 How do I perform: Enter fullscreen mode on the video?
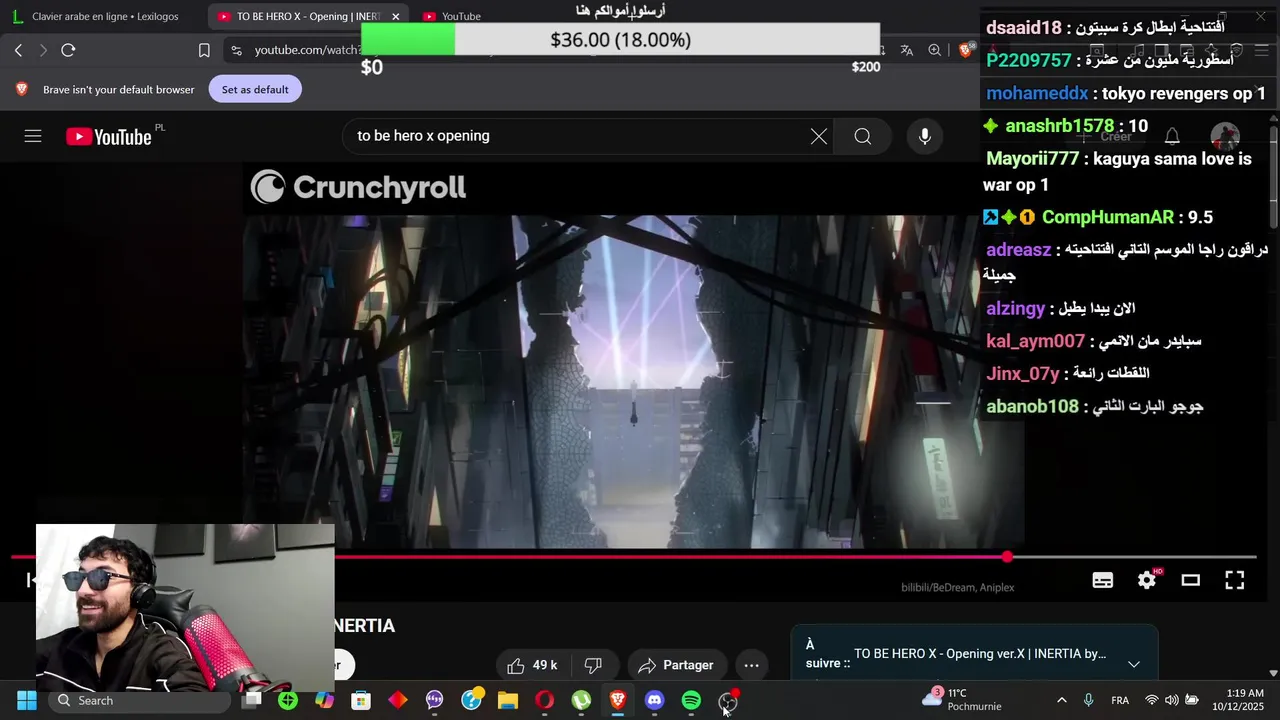coord(1235,580)
